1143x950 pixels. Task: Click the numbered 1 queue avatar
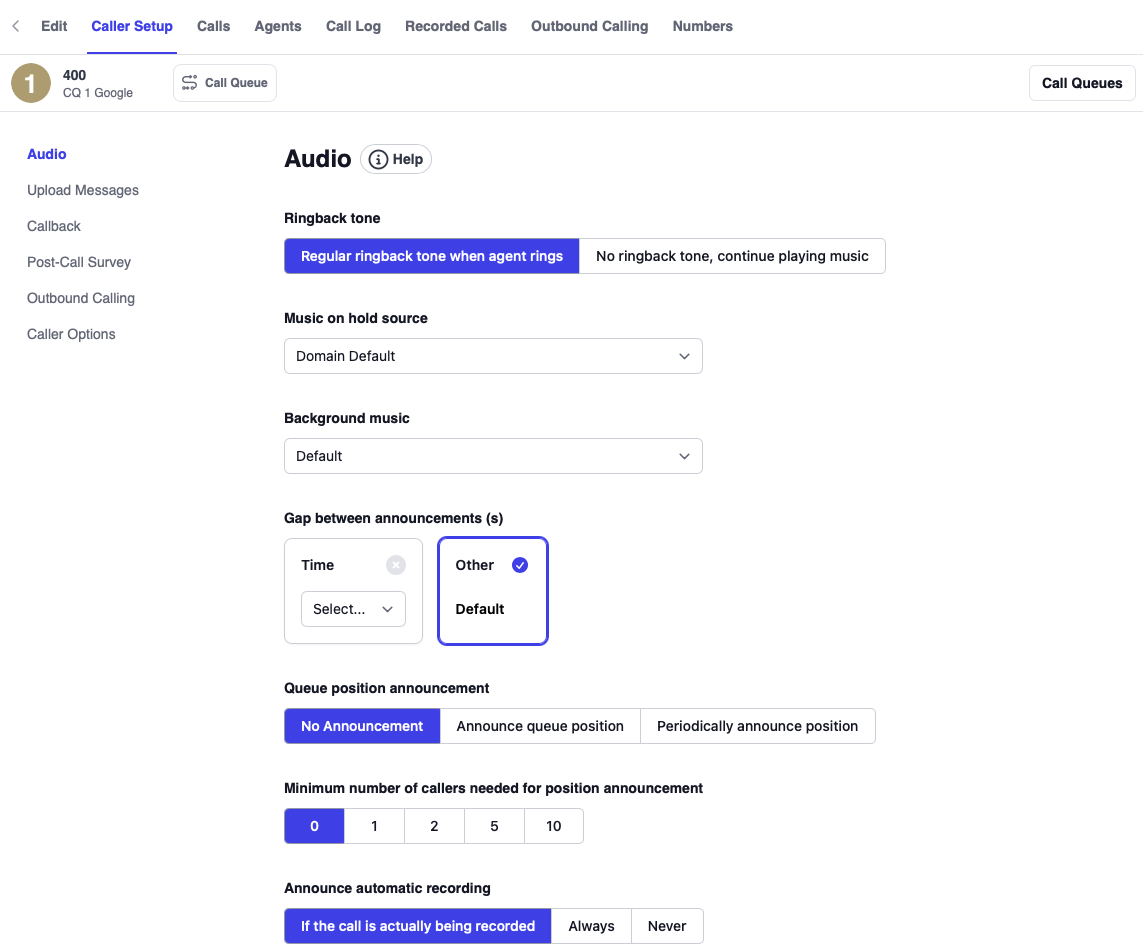(31, 83)
